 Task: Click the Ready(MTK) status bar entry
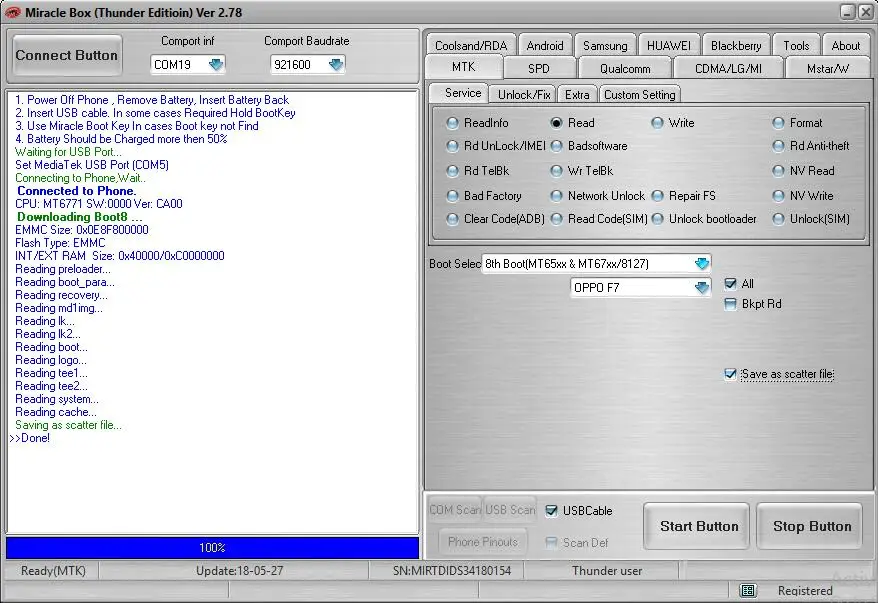53,571
